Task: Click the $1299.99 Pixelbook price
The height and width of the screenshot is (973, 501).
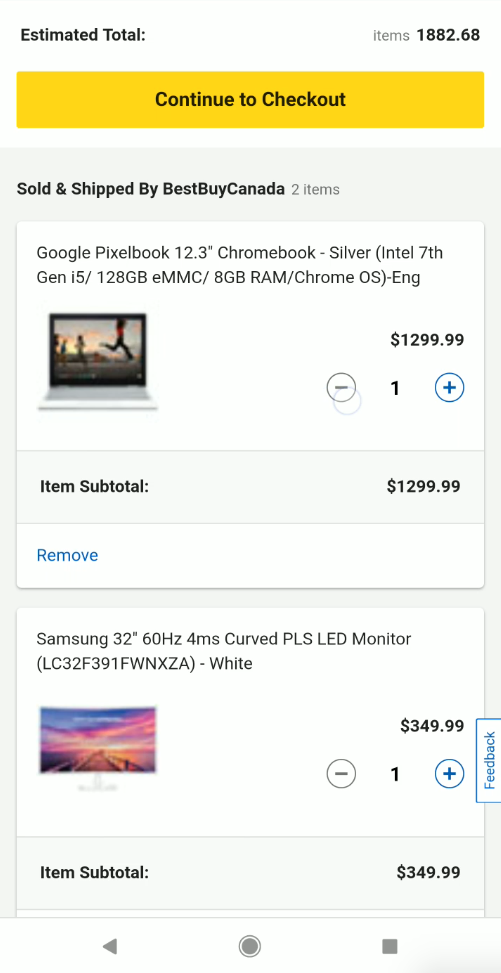Action: (x=427, y=339)
